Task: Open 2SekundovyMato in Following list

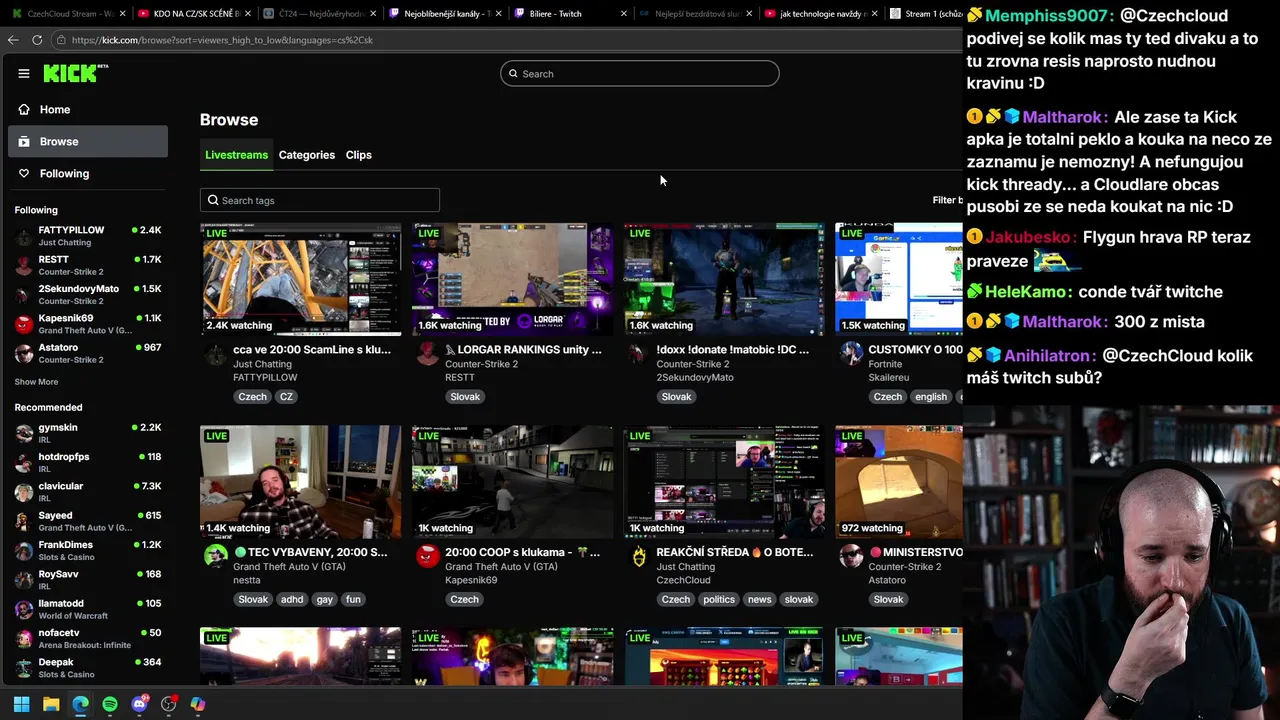Action: click(88, 294)
